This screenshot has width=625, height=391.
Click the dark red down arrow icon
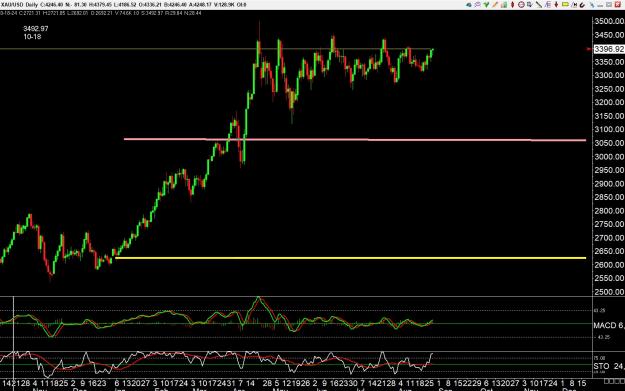(x=556, y=5)
